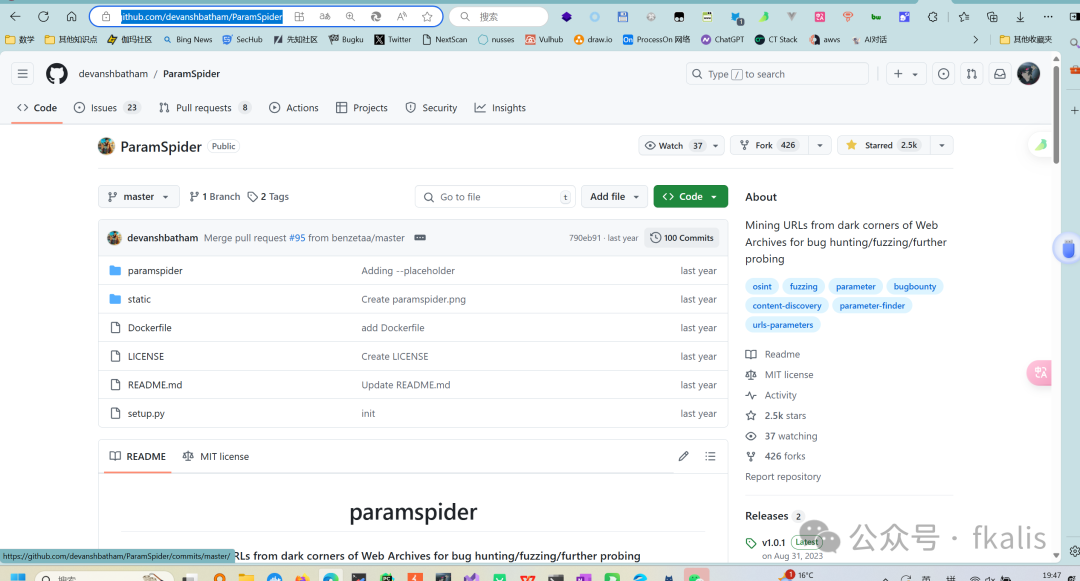Select the MIT license tab in README
The image size is (1080, 581).
point(216,456)
